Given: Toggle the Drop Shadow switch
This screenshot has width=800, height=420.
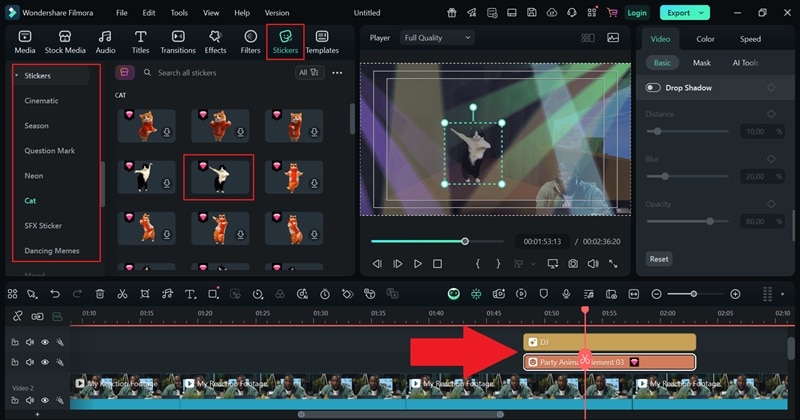Looking at the screenshot, I should click(x=653, y=88).
